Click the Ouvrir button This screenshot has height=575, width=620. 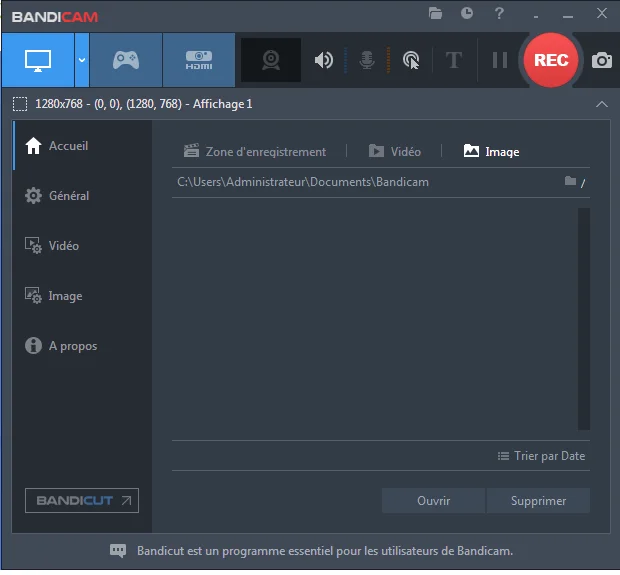coord(433,501)
